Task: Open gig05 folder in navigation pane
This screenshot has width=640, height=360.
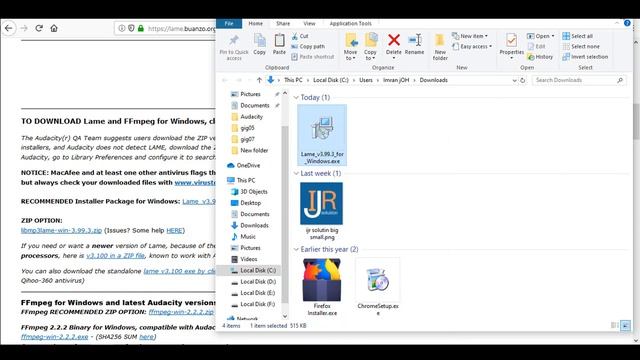Action: pyautogui.click(x=242, y=128)
